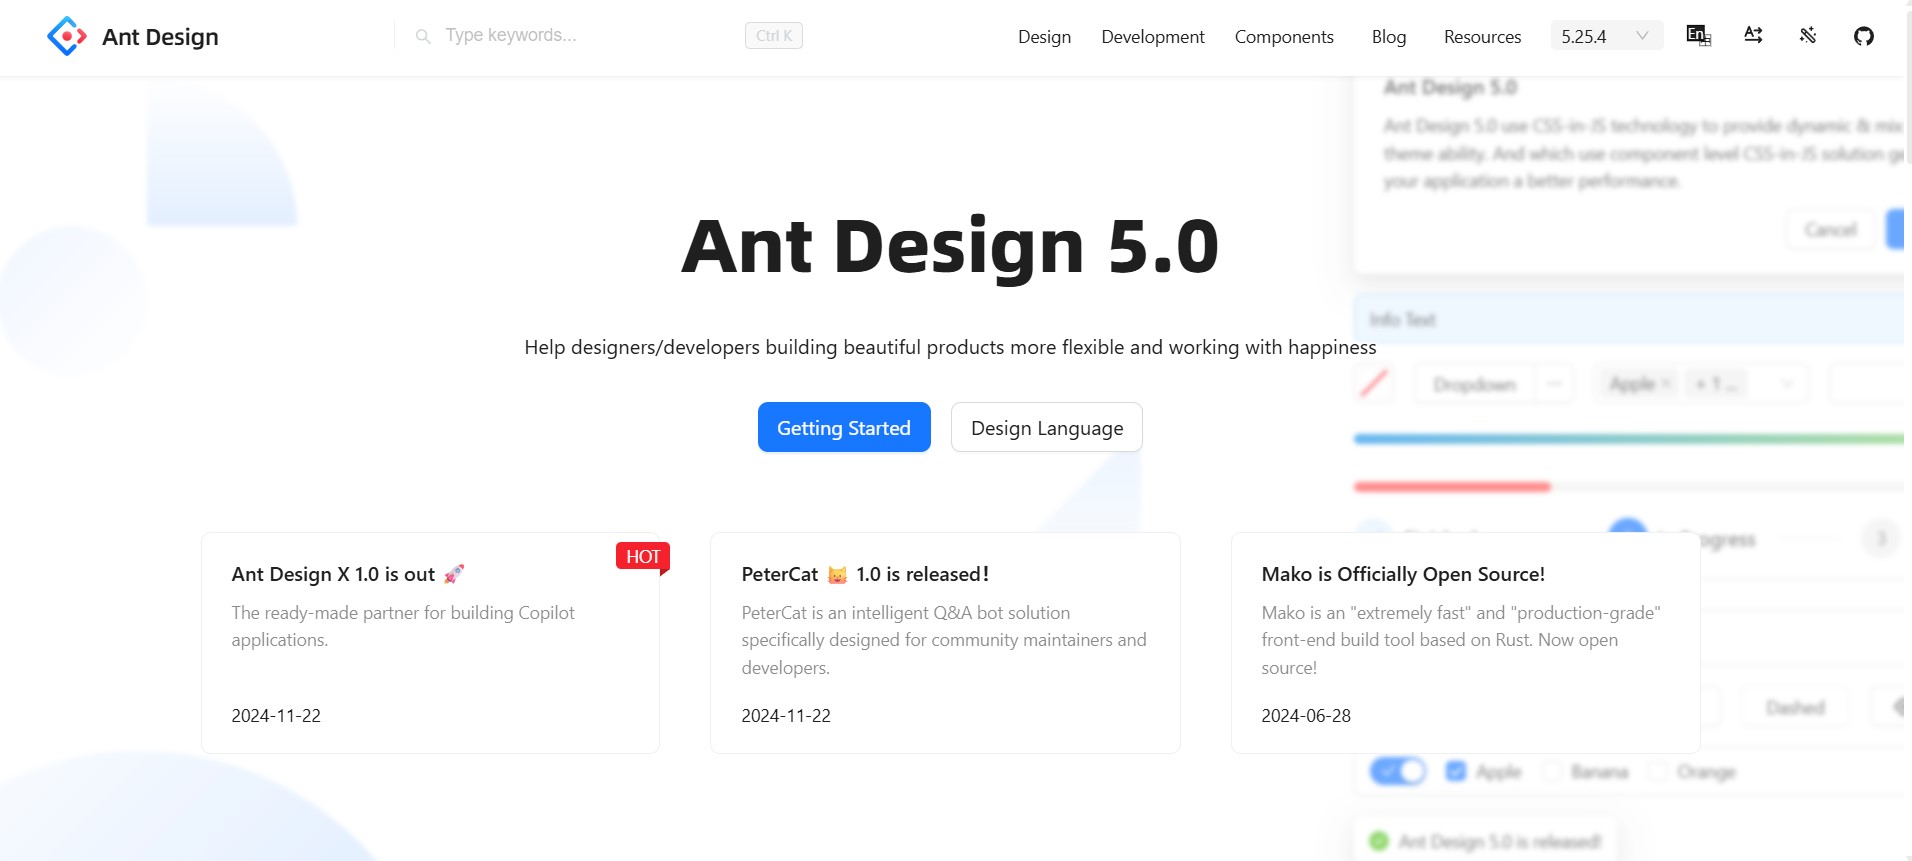This screenshot has height=861, width=1912.
Task: Click the Design Language button
Action: [x=1047, y=427]
